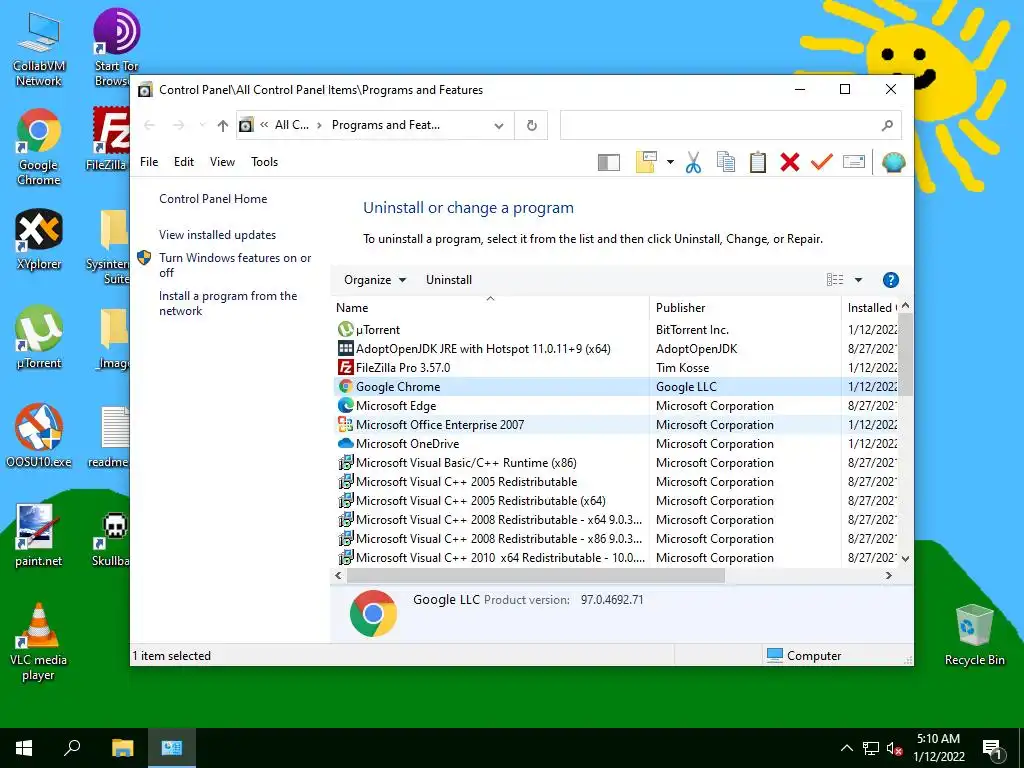Click the Rename toolbar icon
The width and height of the screenshot is (1024, 768).
[854, 161]
